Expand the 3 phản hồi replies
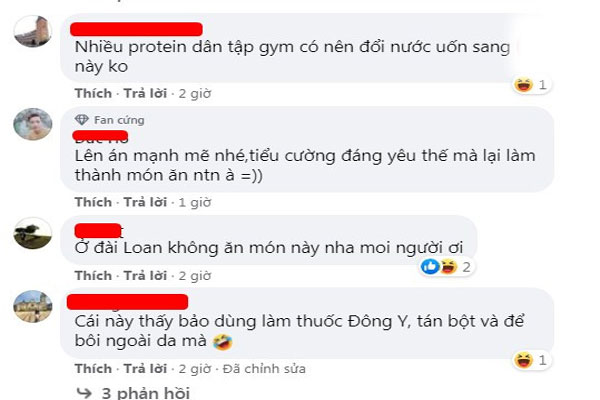600x400 pixels. [x=146, y=393]
